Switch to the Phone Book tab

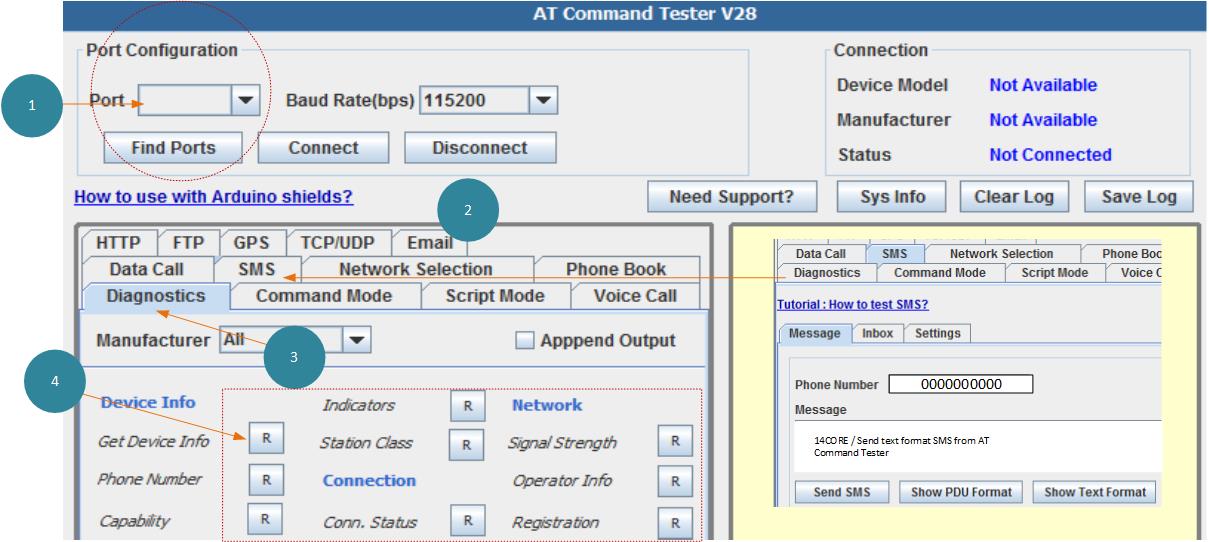pyautogui.click(x=616, y=269)
